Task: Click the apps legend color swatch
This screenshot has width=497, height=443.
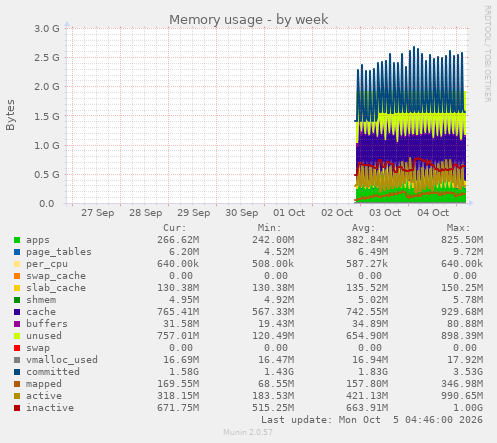Action: [x=17, y=240]
